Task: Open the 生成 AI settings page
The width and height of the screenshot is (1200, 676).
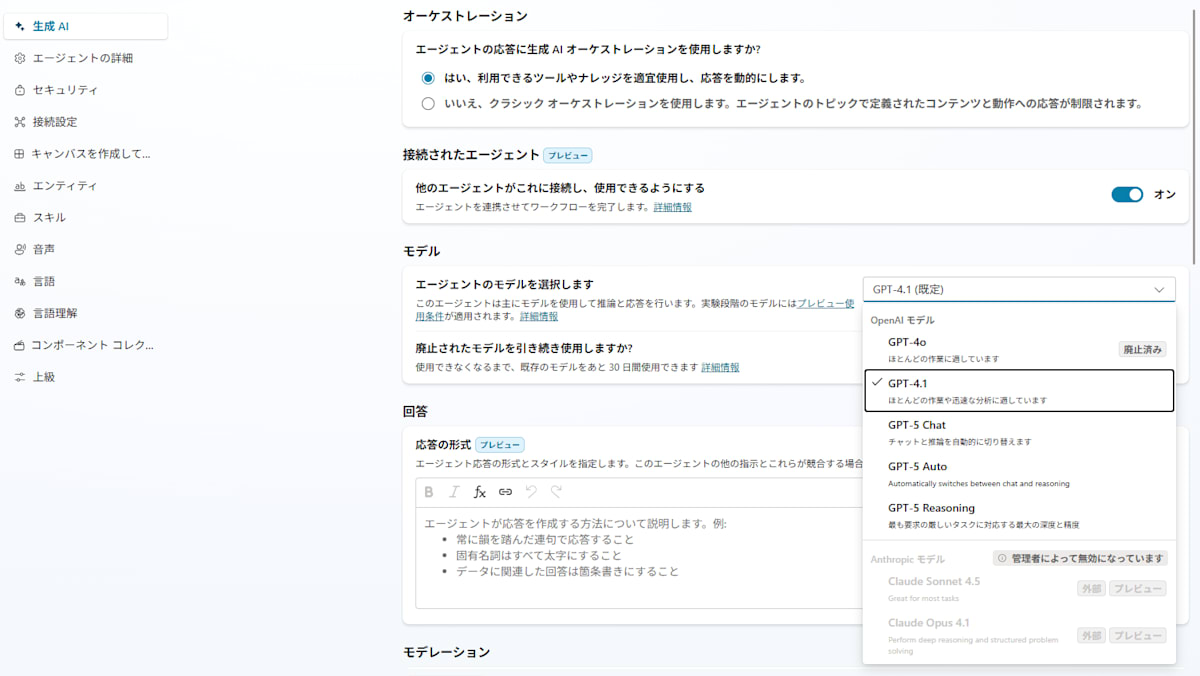Action: 86,26
